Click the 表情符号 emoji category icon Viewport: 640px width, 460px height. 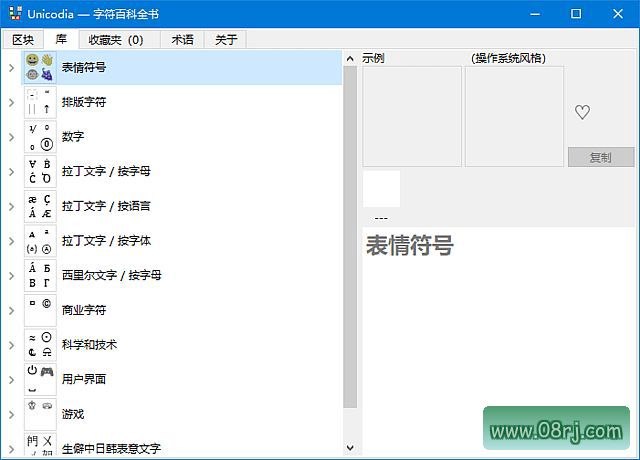coord(40,67)
